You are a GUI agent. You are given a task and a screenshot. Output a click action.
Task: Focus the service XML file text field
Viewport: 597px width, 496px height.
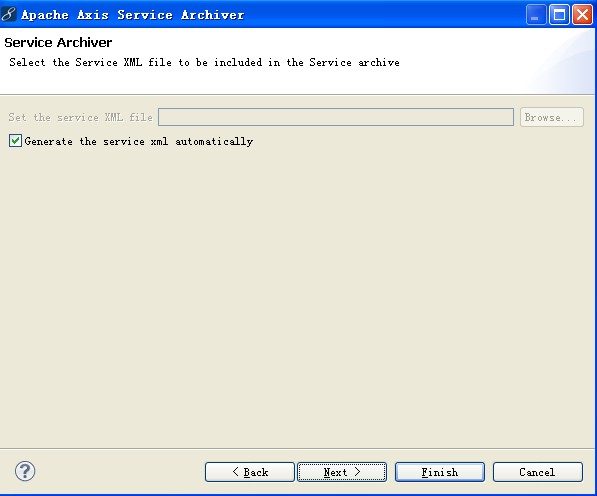click(336, 117)
